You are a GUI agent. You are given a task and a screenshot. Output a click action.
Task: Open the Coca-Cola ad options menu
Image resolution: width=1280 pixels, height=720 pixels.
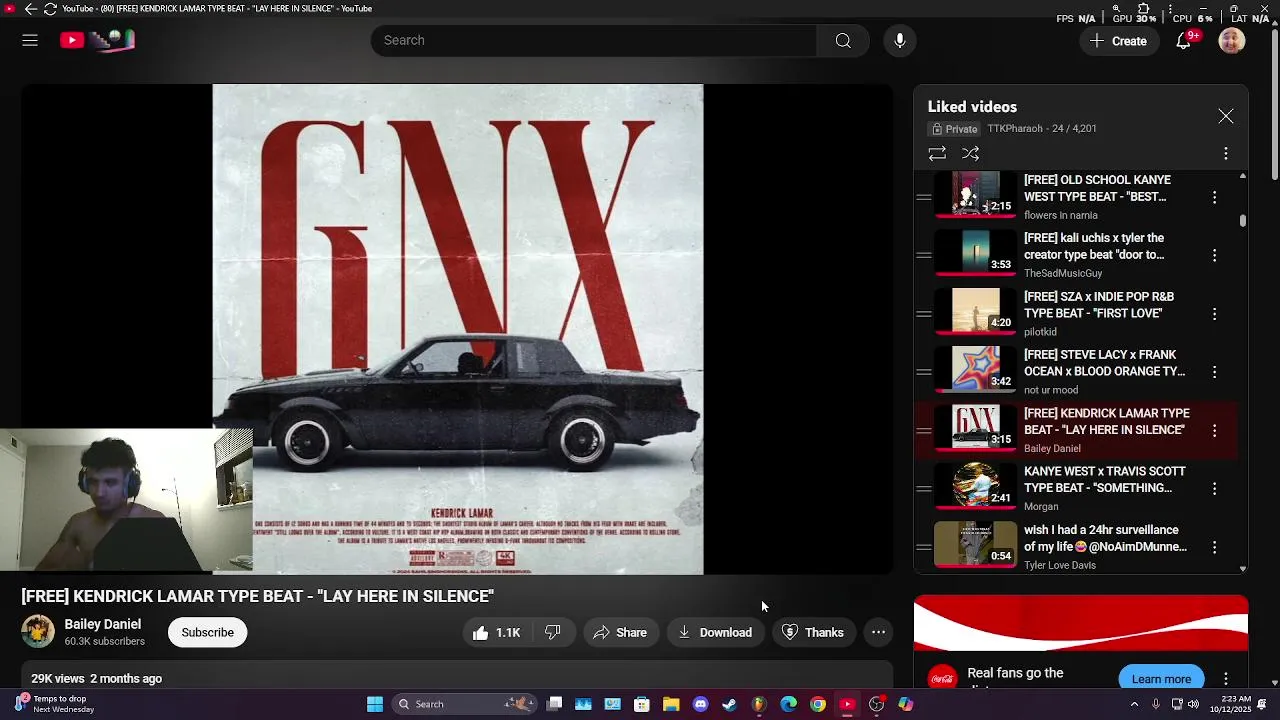click(1226, 679)
